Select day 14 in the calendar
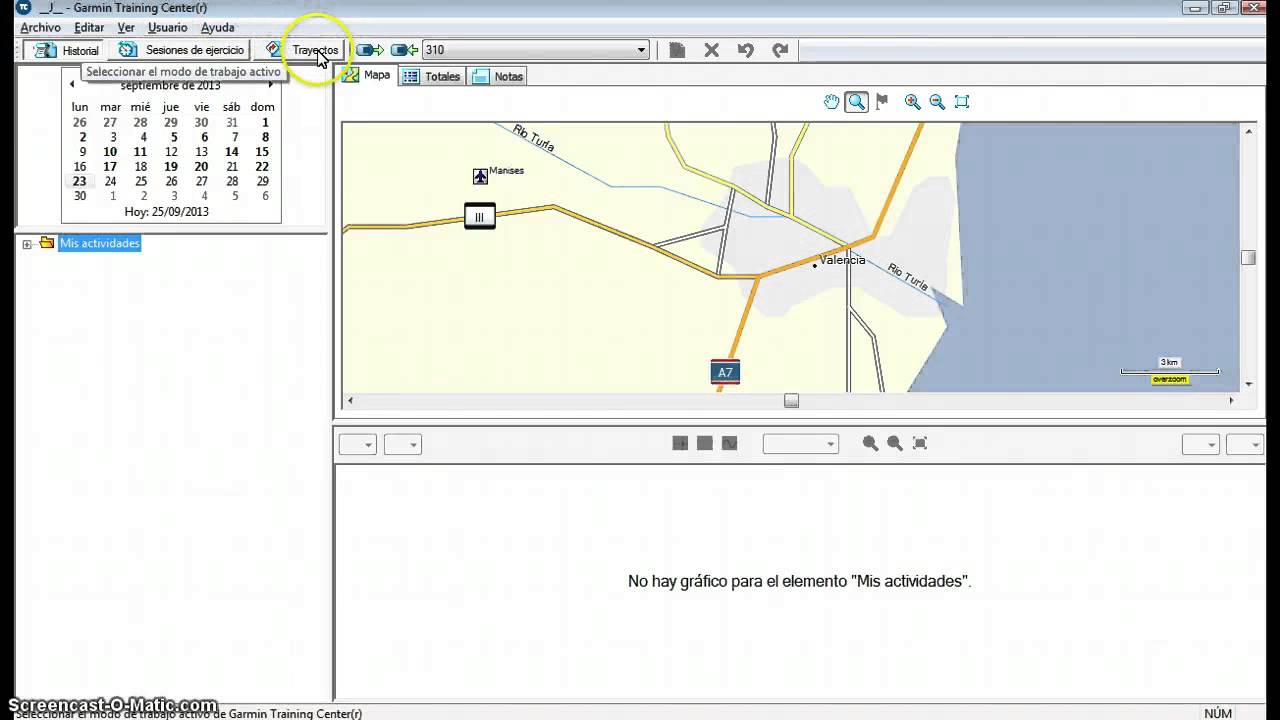 (232, 152)
